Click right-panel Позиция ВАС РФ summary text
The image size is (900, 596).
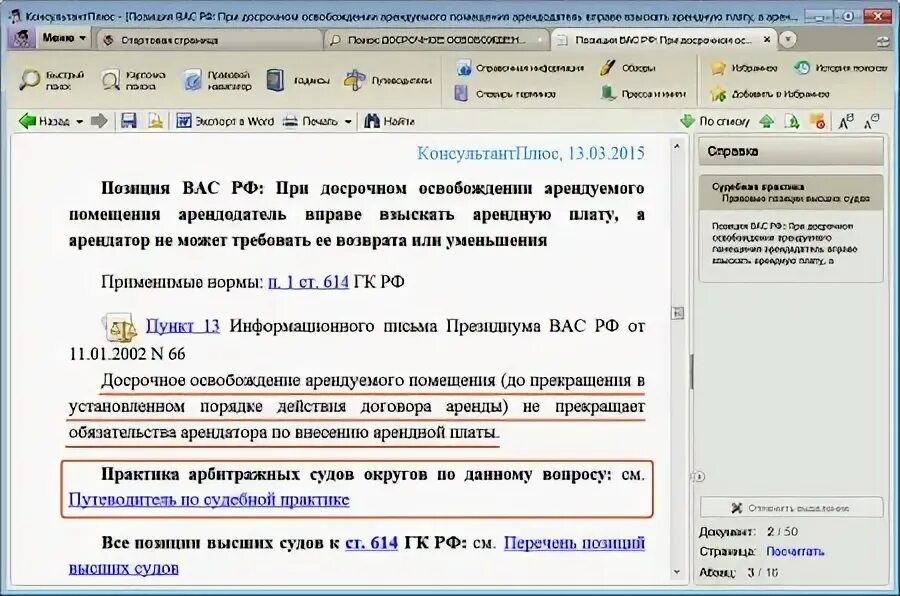click(785, 243)
